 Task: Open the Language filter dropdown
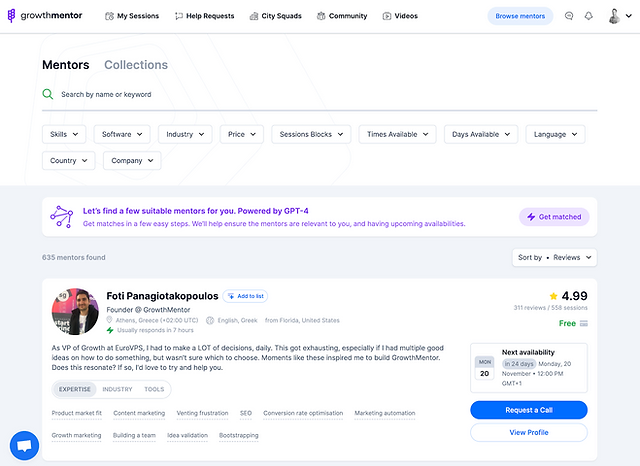555,134
